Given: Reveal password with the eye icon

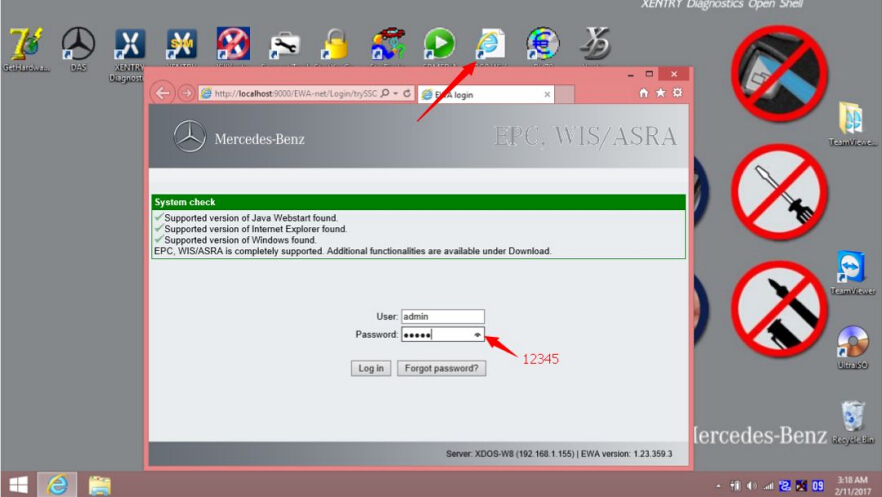Looking at the screenshot, I should (477, 335).
